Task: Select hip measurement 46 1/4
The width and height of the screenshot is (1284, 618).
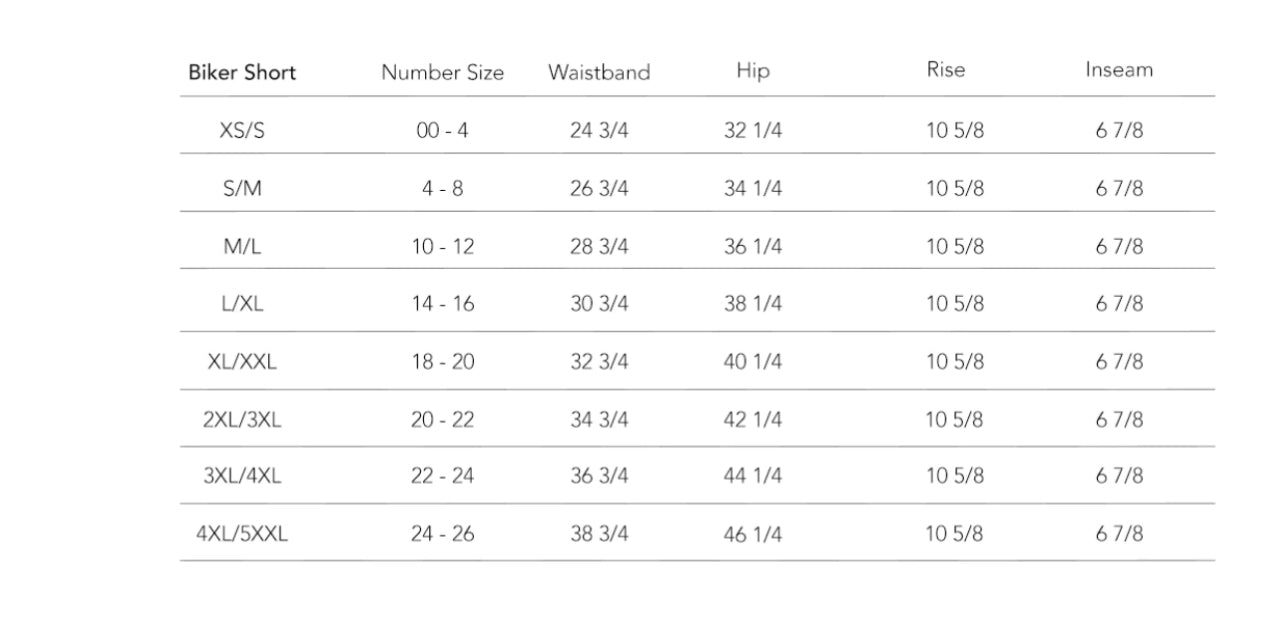Action: coord(752,534)
